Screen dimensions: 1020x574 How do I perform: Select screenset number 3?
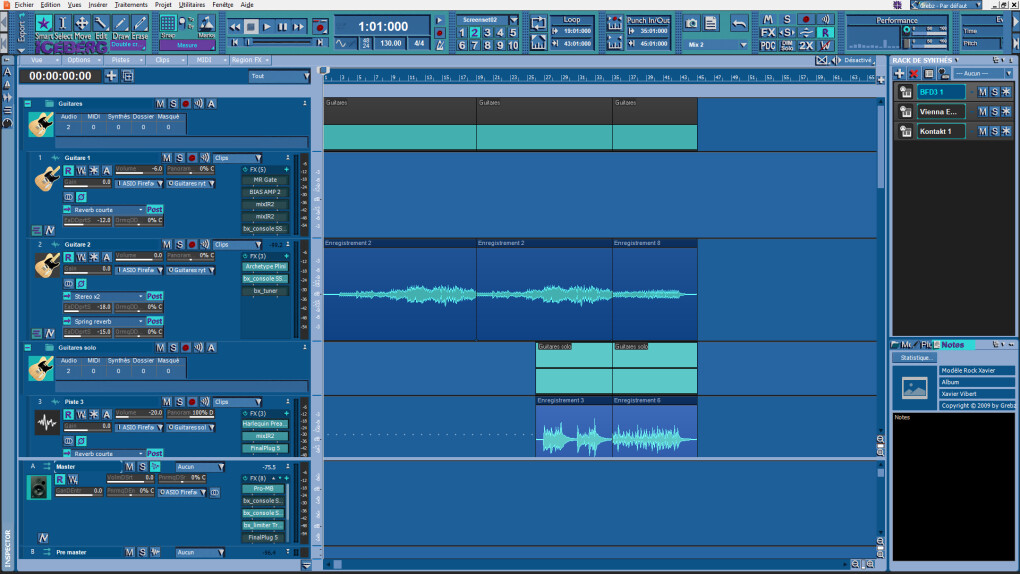[487, 33]
